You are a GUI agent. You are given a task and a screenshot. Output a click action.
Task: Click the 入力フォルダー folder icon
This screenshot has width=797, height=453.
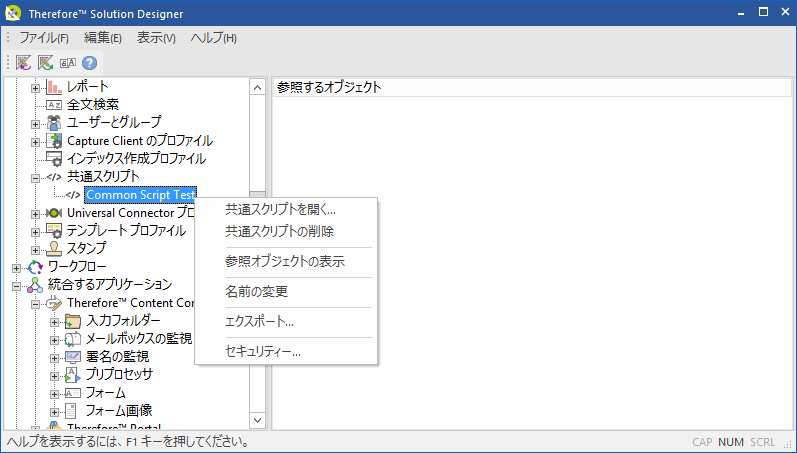coord(73,321)
